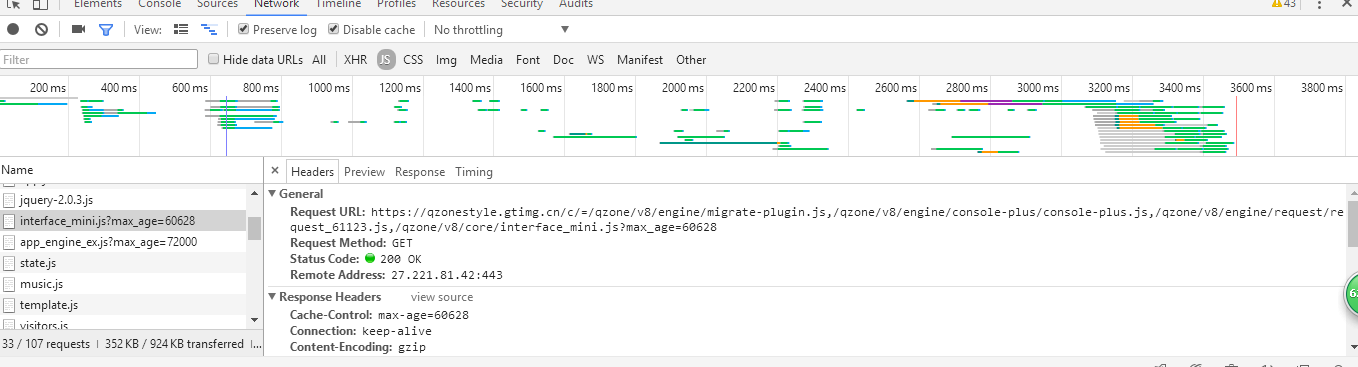Click the record network log button
Screen dimensions: 1358x367
pos(13,30)
